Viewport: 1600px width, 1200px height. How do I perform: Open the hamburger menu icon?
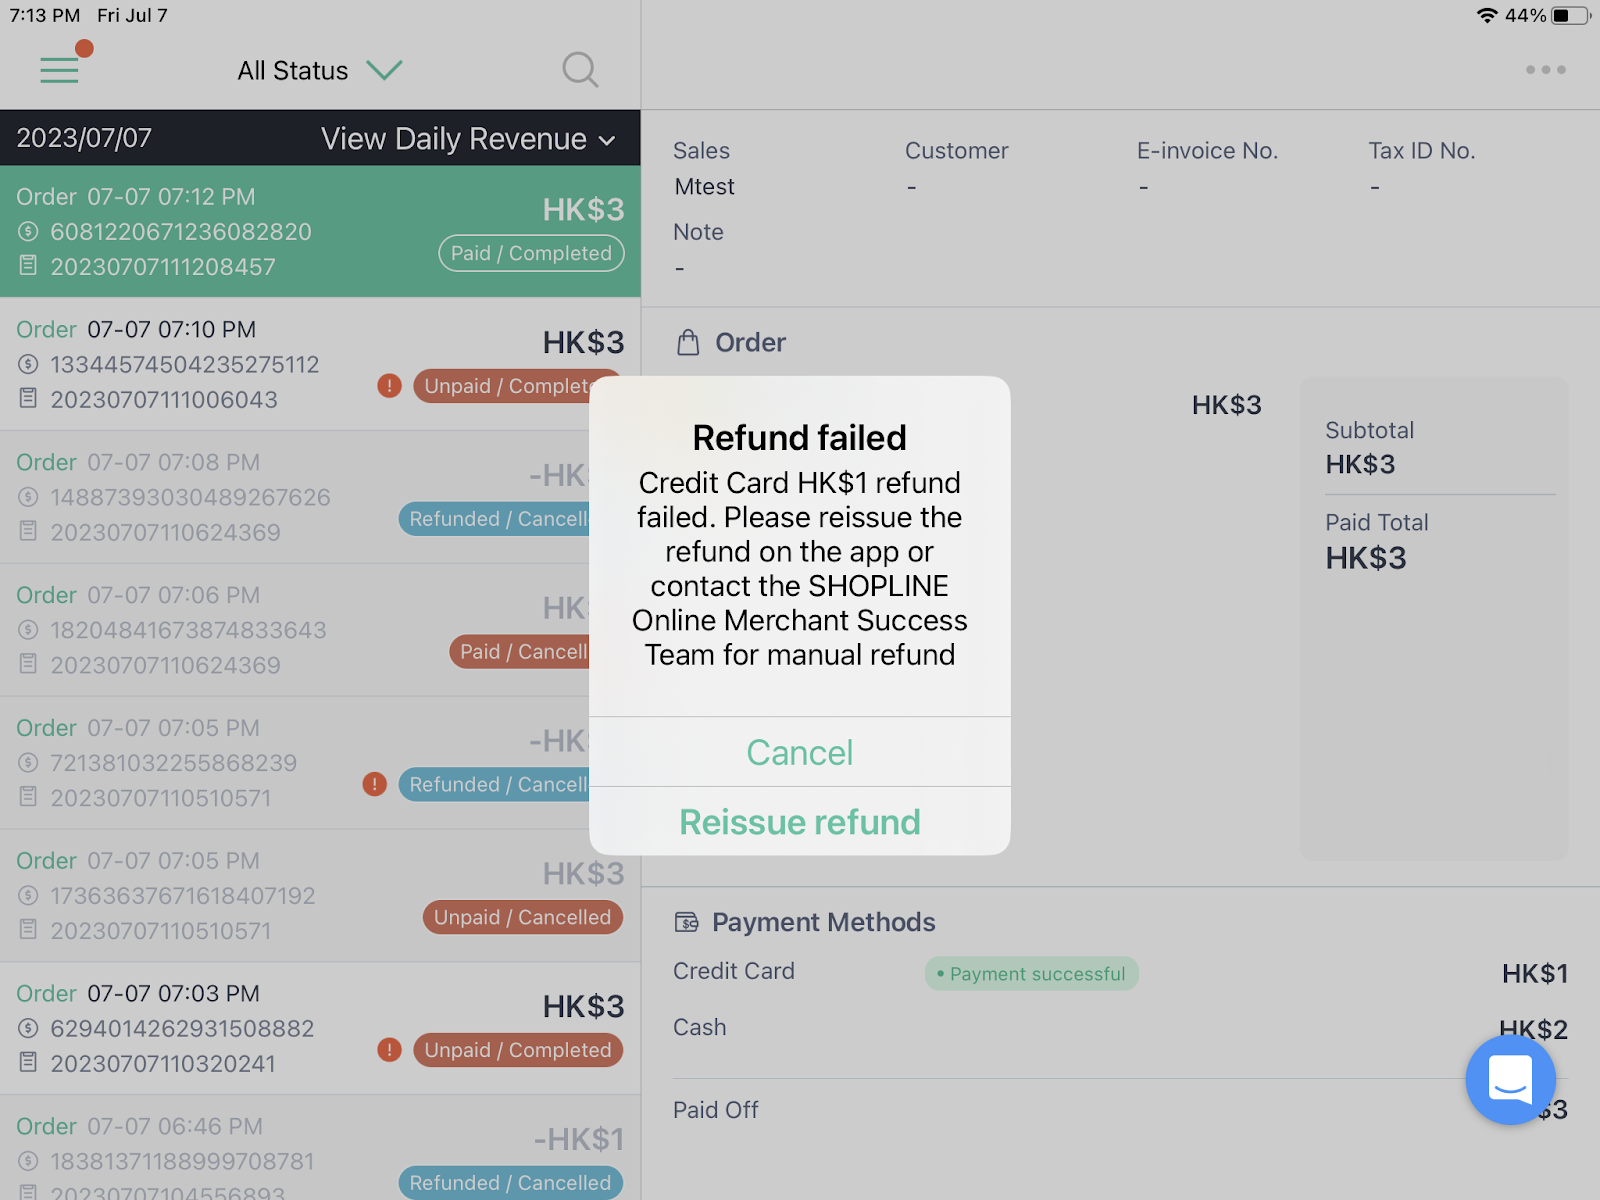pos(59,70)
